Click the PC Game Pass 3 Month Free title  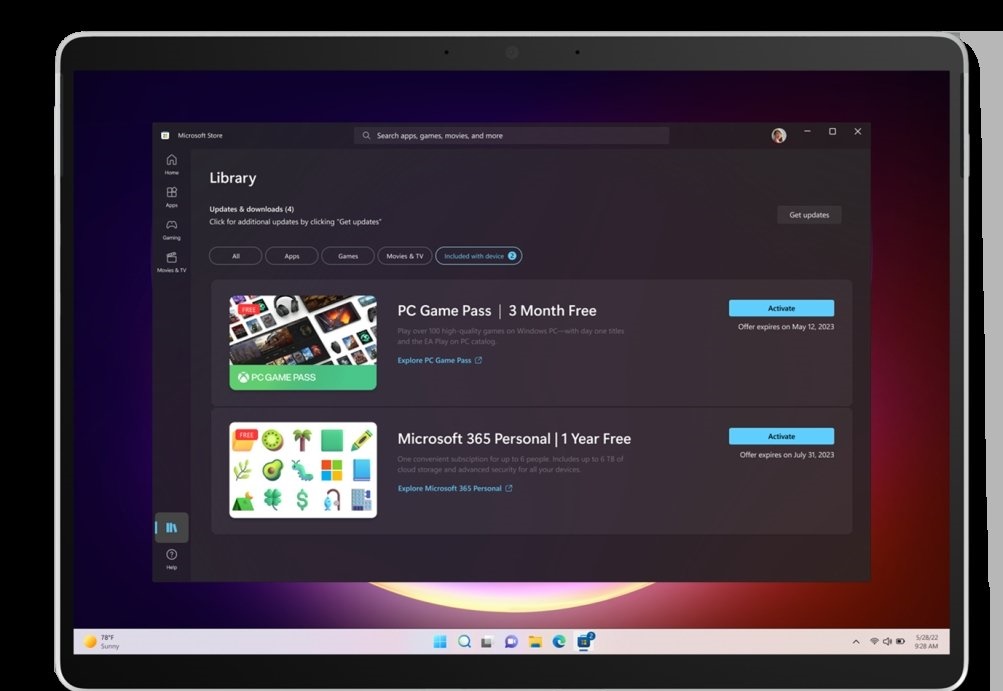point(497,311)
